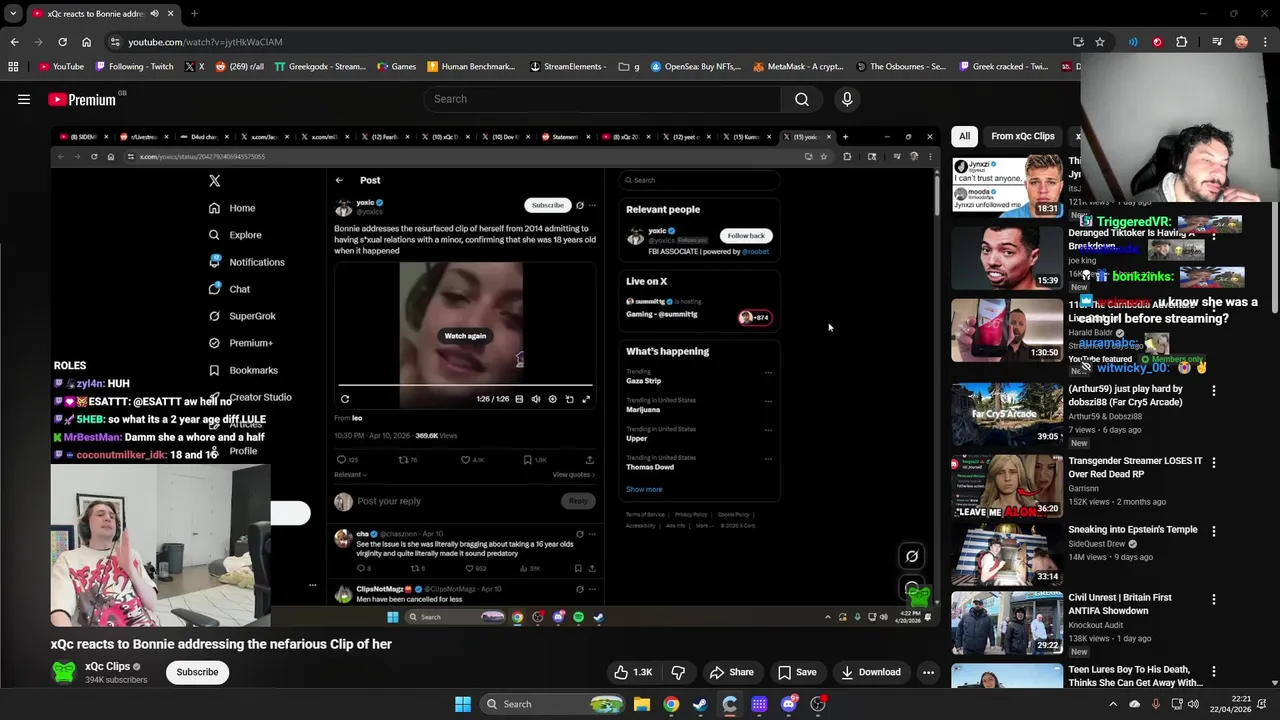Click the red extension icon in toolbar
1280x720 pixels.
(1157, 42)
